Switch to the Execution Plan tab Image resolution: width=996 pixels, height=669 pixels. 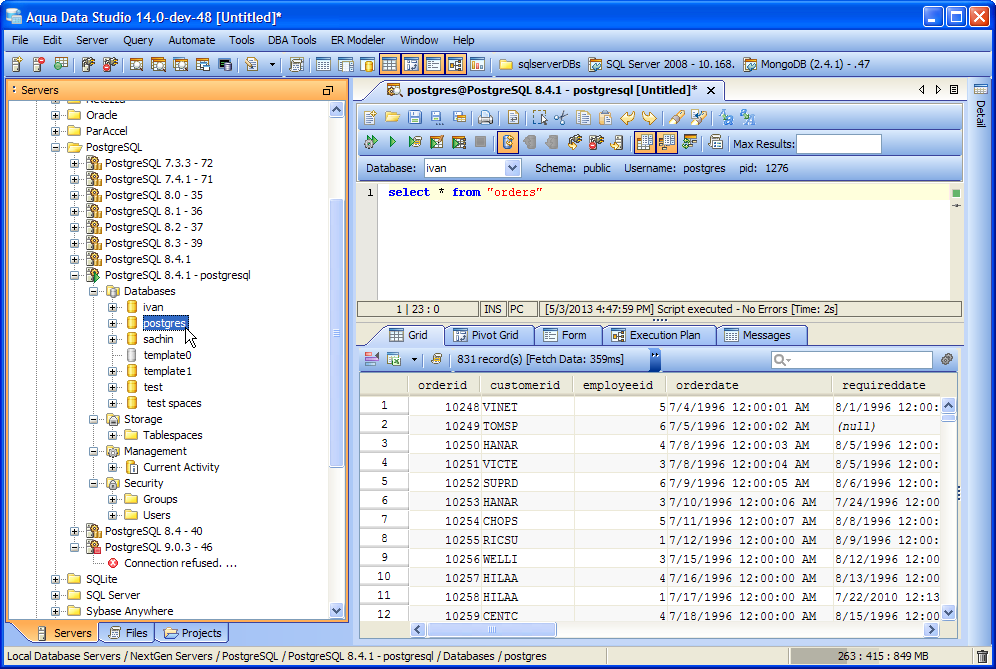point(657,335)
